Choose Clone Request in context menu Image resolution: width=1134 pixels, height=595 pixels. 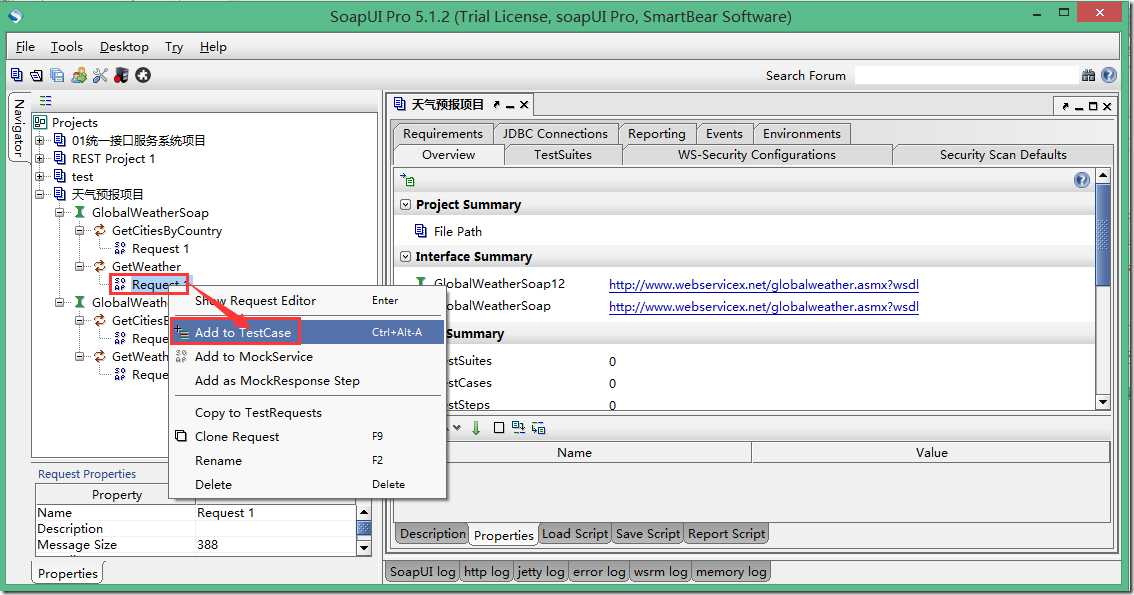[x=307, y=436]
